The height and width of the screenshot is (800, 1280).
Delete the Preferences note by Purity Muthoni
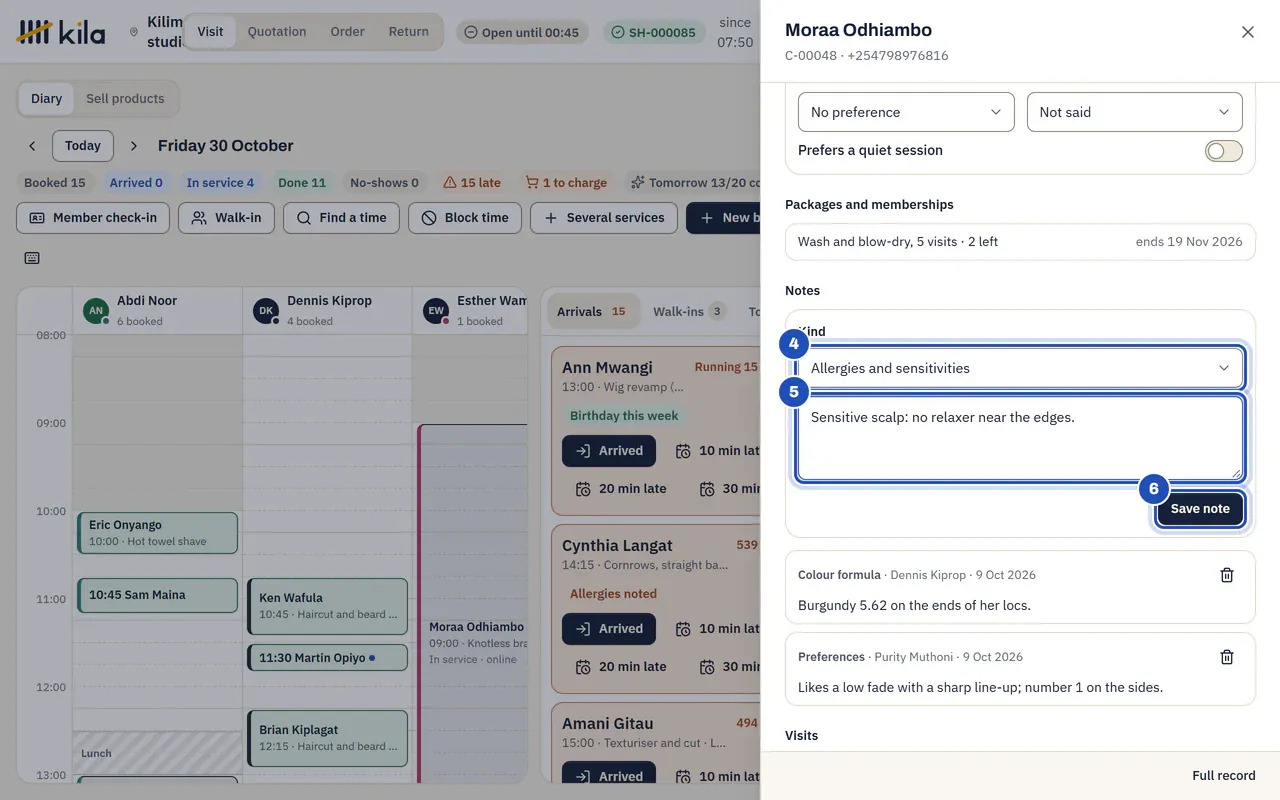tap(1227, 657)
